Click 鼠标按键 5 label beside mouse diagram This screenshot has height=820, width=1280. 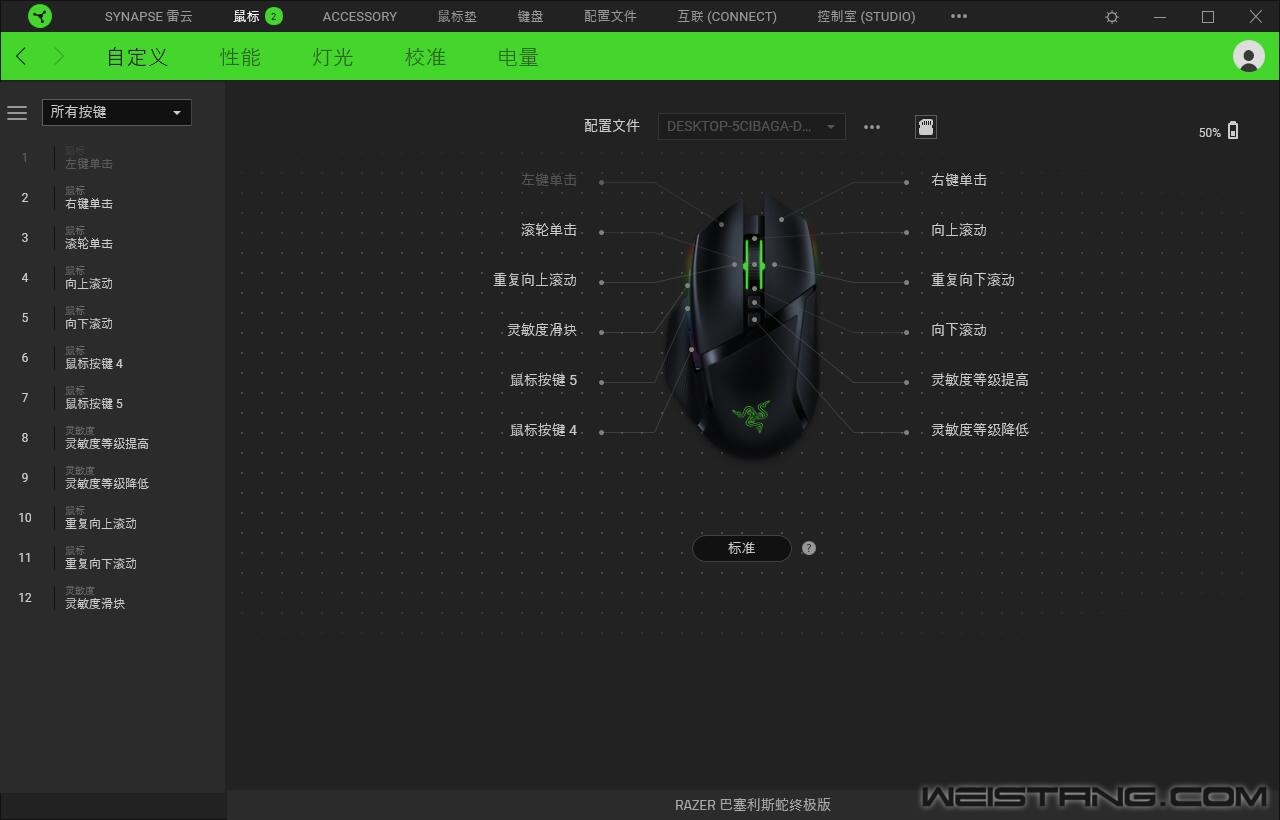544,380
